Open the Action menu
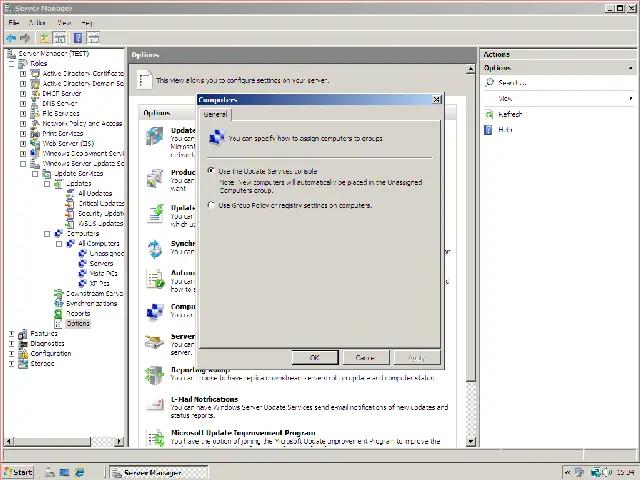Image resolution: width=640 pixels, height=480 pixels. click(37, 22)
